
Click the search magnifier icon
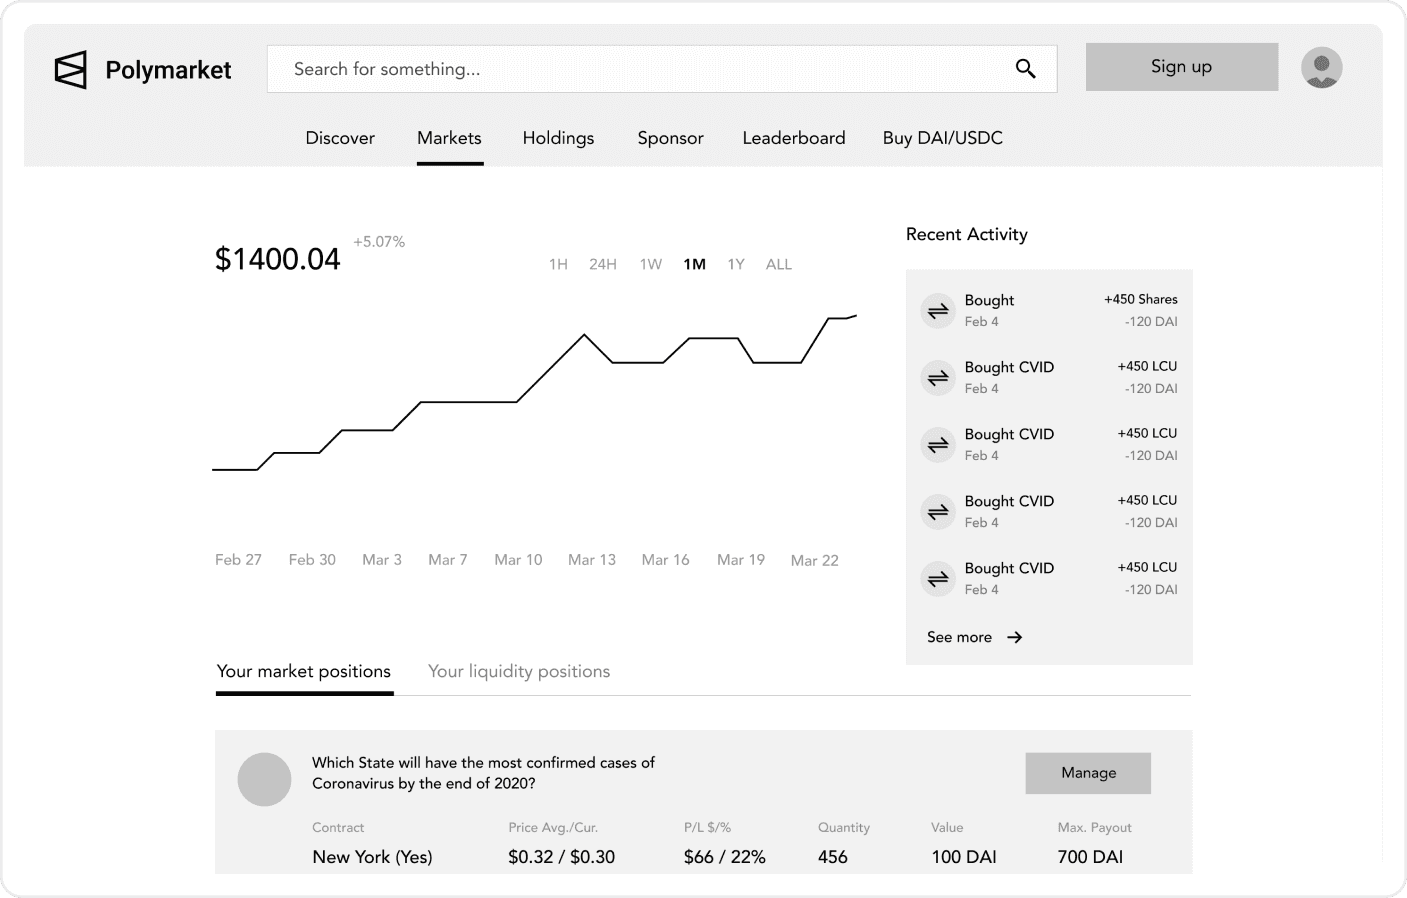pyautogui.click(x=1025, y=68)
